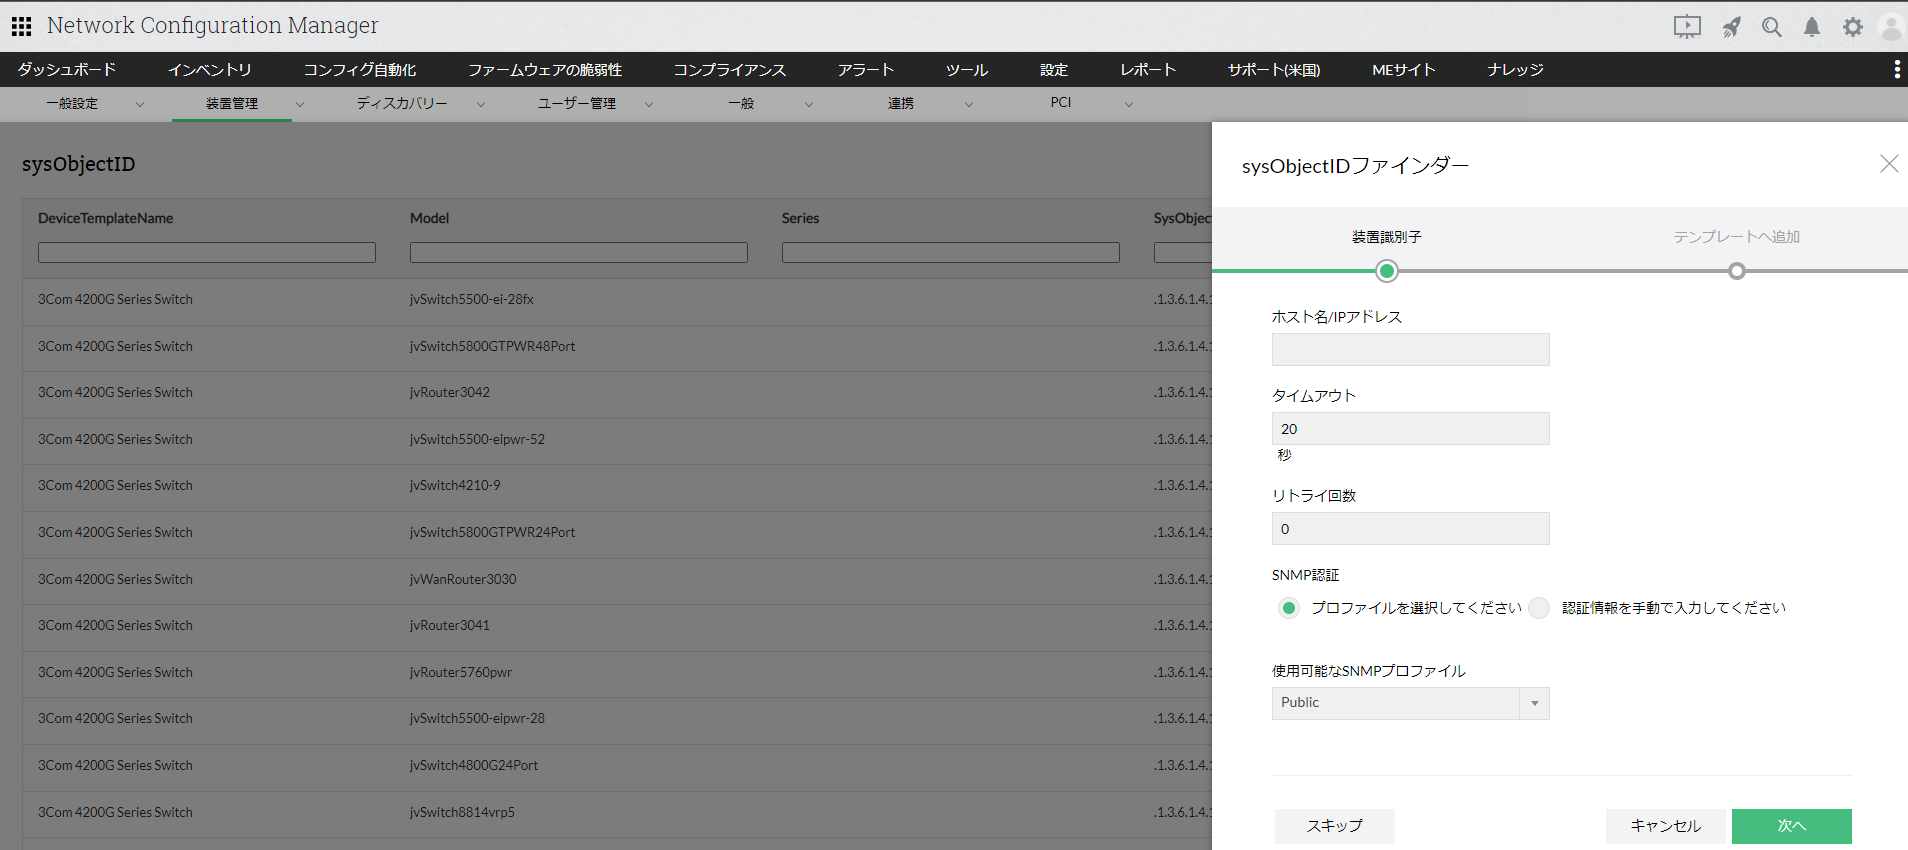1908x850 pixels.
Task: Close the sysObjectID finder panel
Action: (x=1889, y=164)
